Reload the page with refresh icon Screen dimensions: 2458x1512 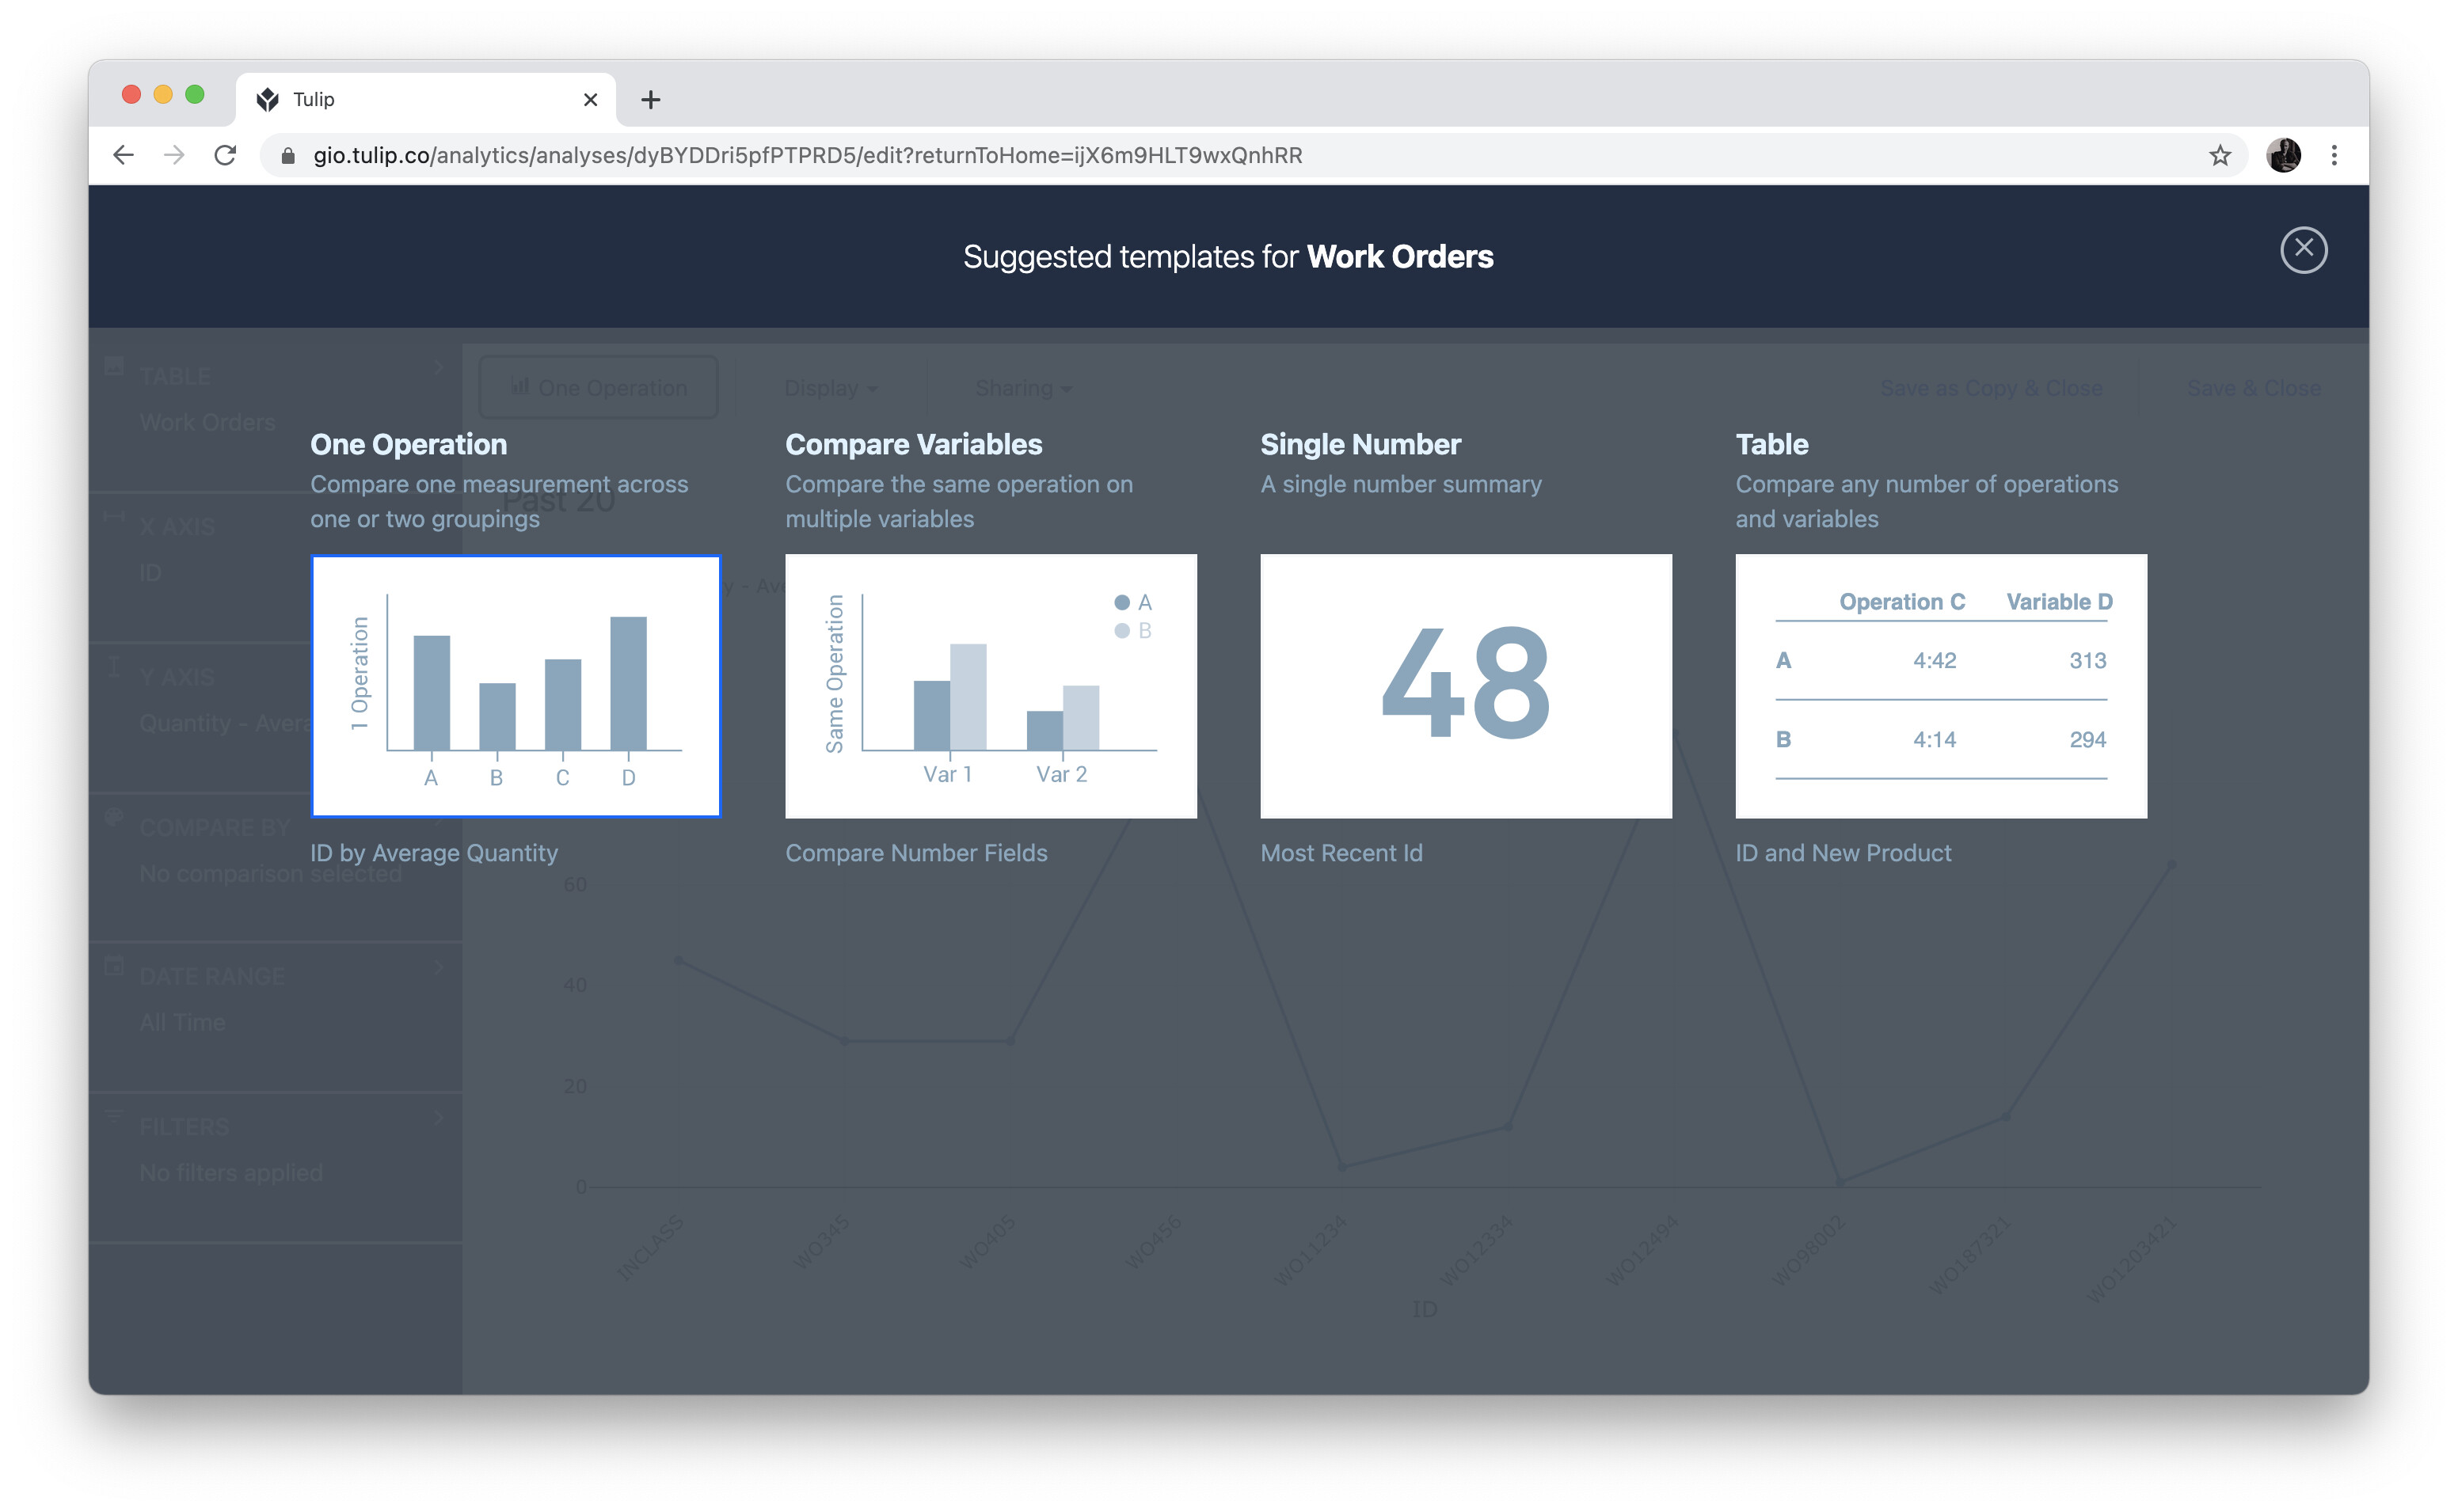pyautogui.click(x=226, y=155)
